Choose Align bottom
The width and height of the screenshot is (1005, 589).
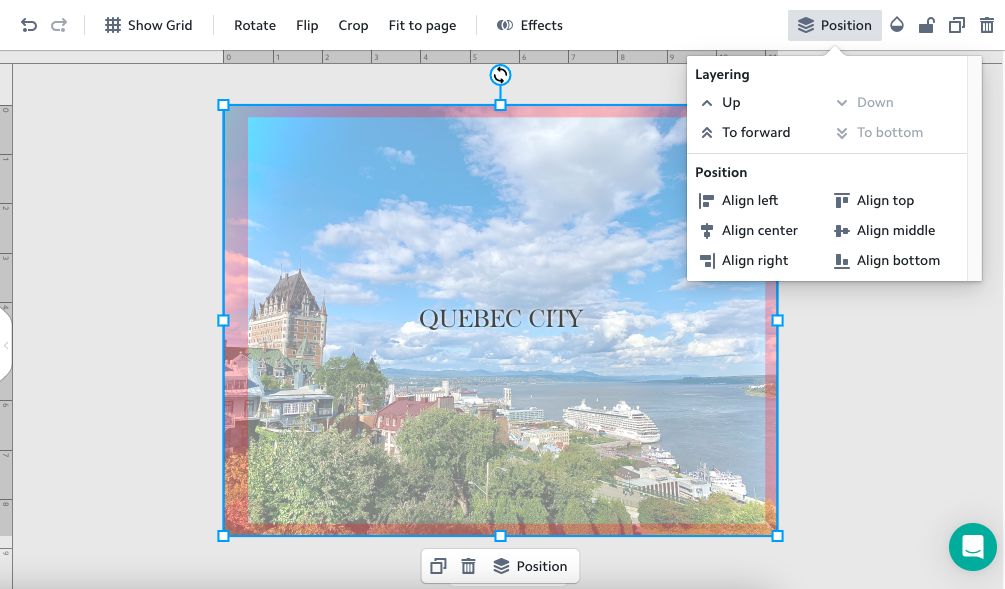click(887, 261)
